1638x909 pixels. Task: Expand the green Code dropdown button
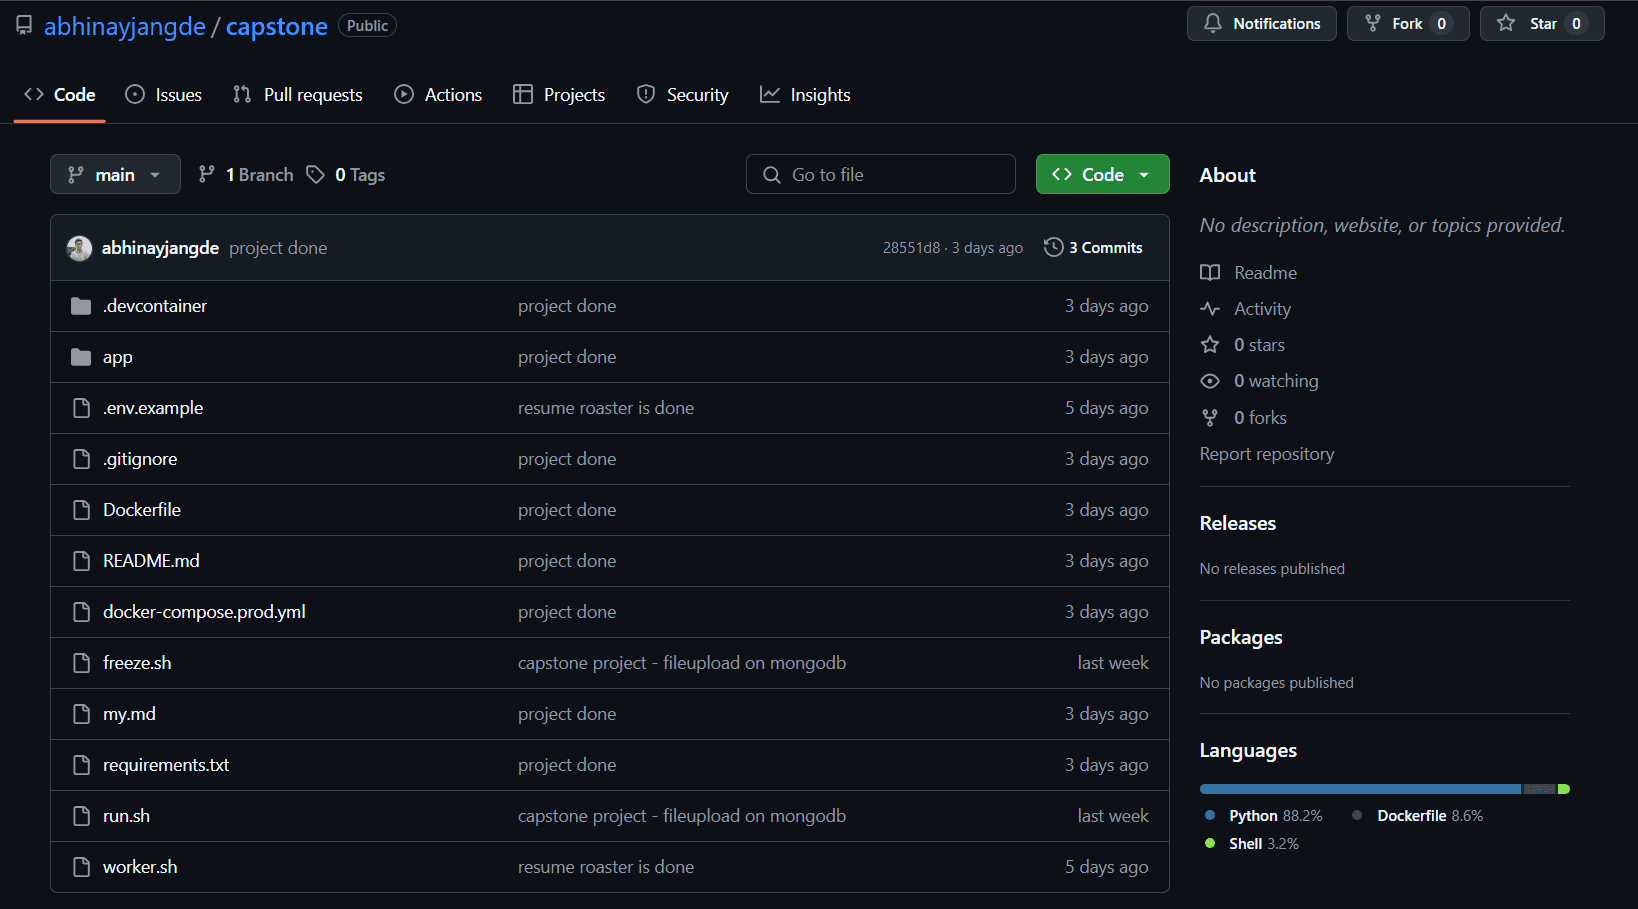point(1102,175)
